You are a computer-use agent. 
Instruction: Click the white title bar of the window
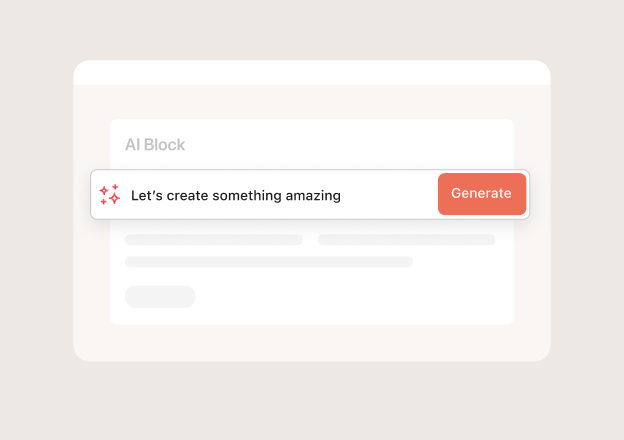tap(311, 73)
